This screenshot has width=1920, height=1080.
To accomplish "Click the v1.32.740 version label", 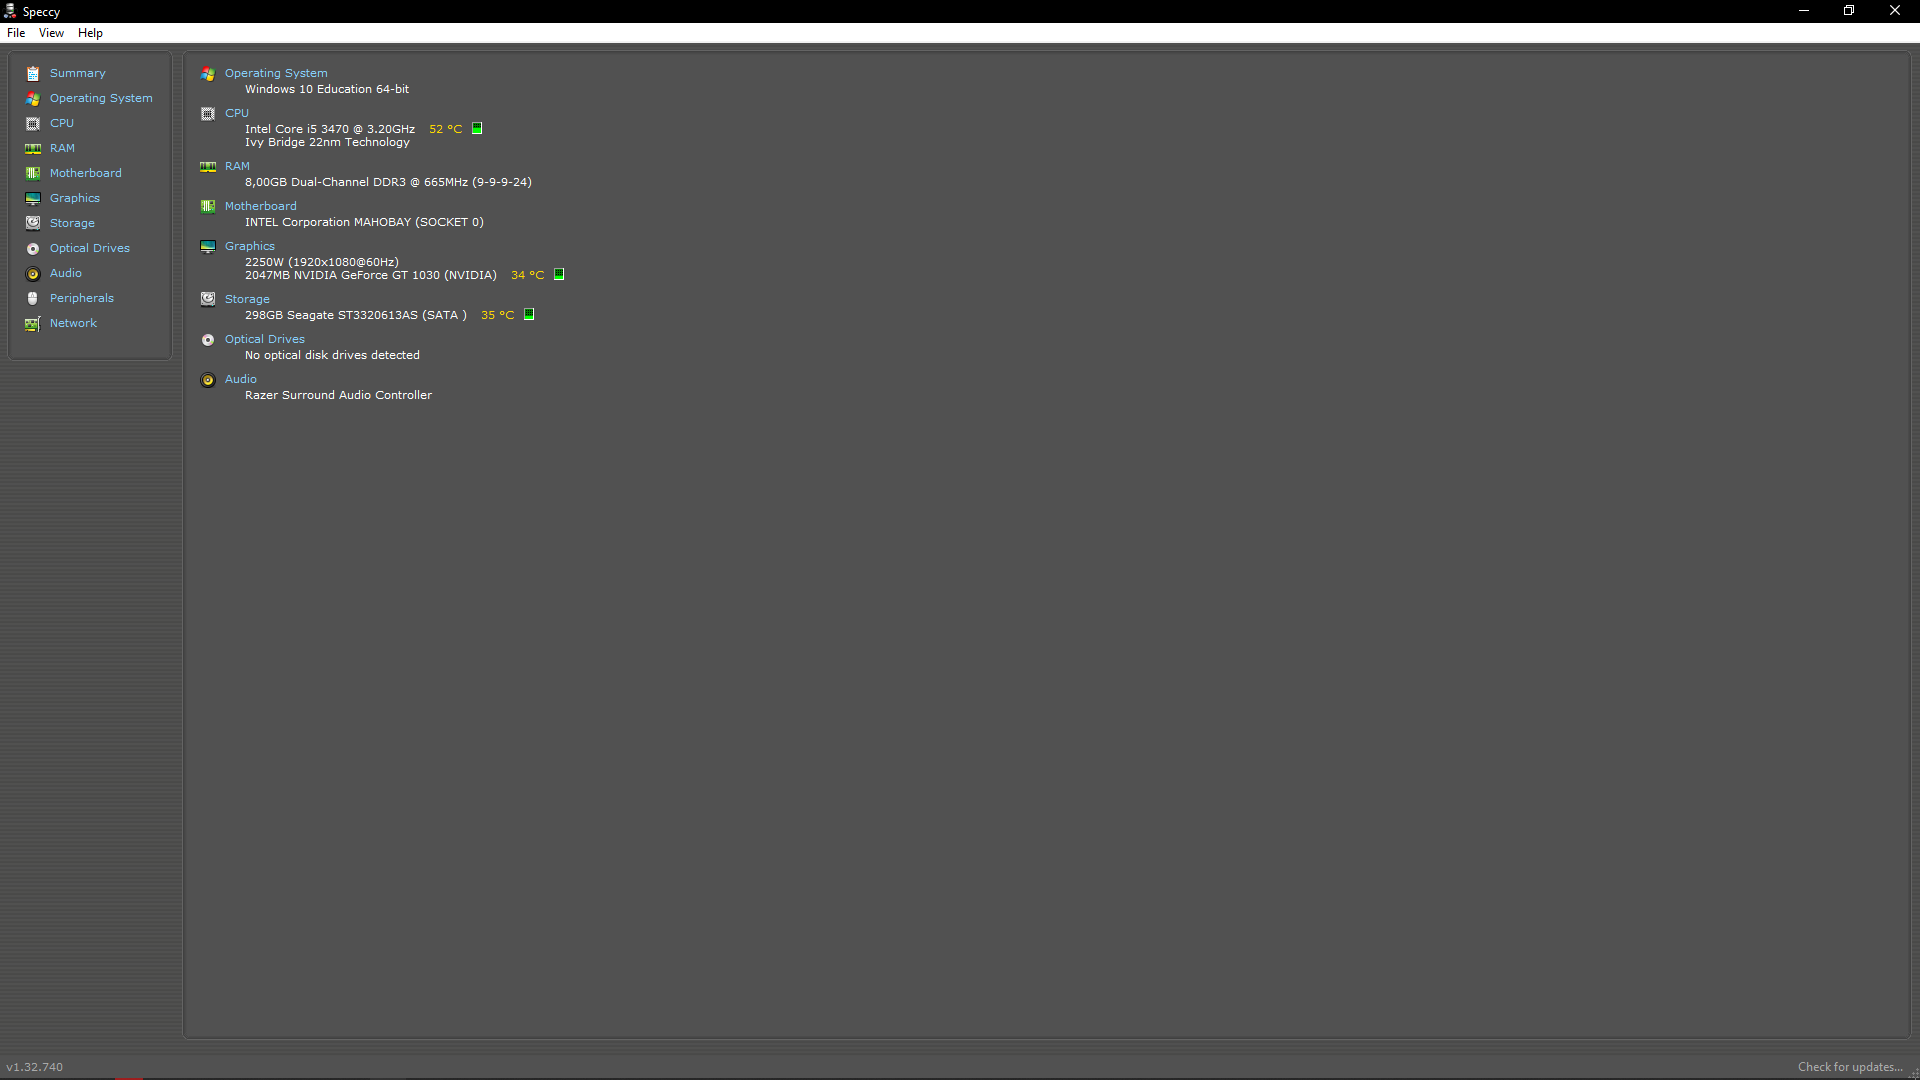I will tap(34, 1067).
